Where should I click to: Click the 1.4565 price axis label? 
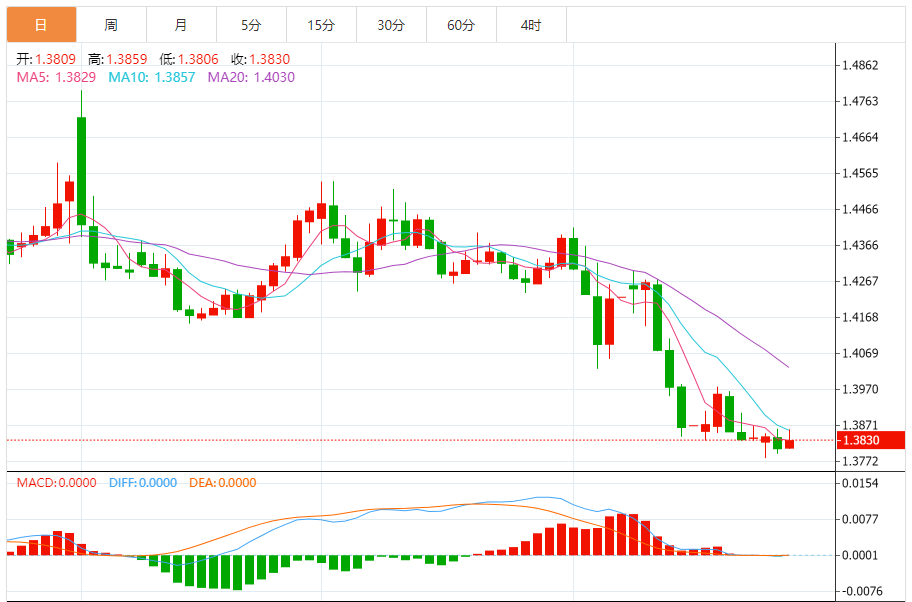[x=860, y=173]
